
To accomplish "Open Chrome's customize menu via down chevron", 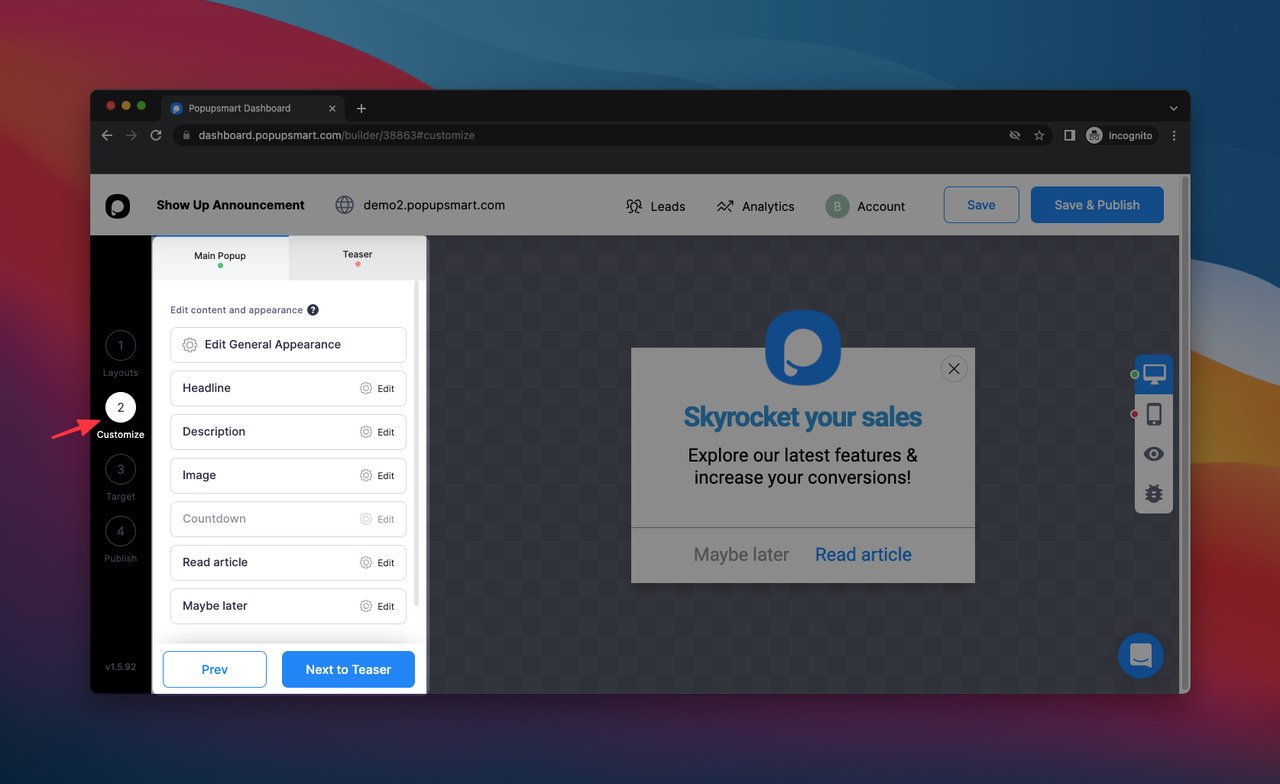I will pos(1172,108).
